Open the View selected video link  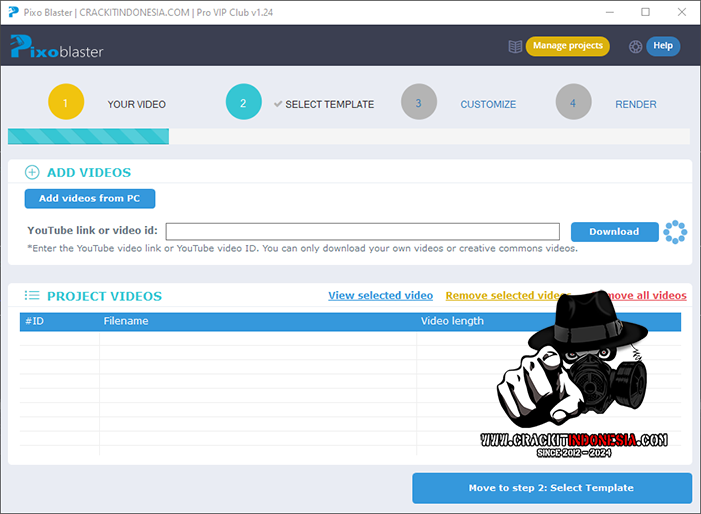point(380,296)
